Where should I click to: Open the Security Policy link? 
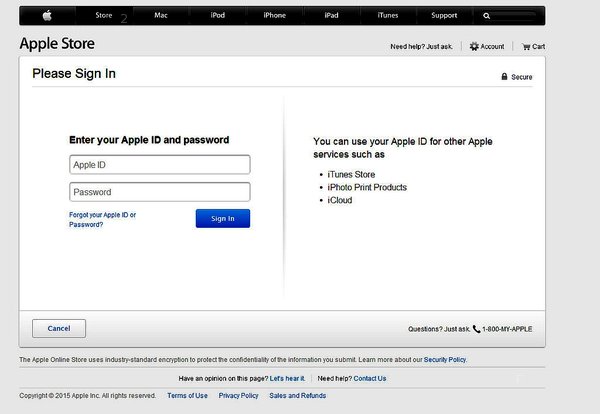point(445,360)
